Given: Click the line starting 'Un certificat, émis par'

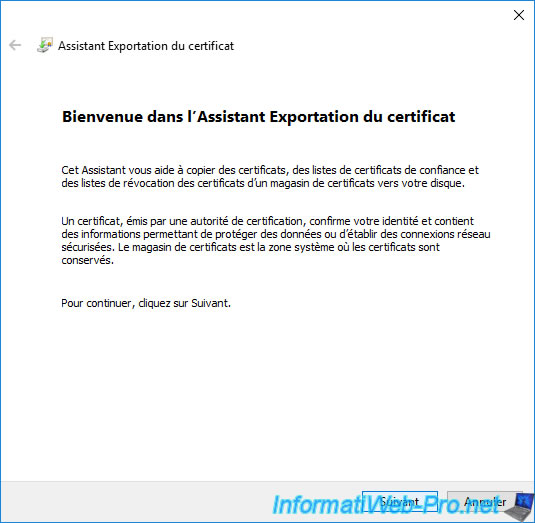Looking at the screenshot, I should [x=268, y=221].
